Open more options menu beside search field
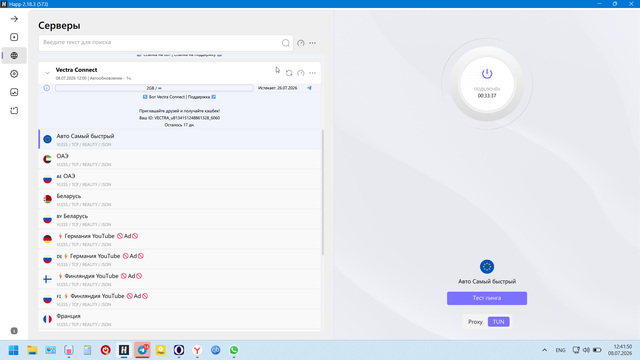 tap(313, 43)
